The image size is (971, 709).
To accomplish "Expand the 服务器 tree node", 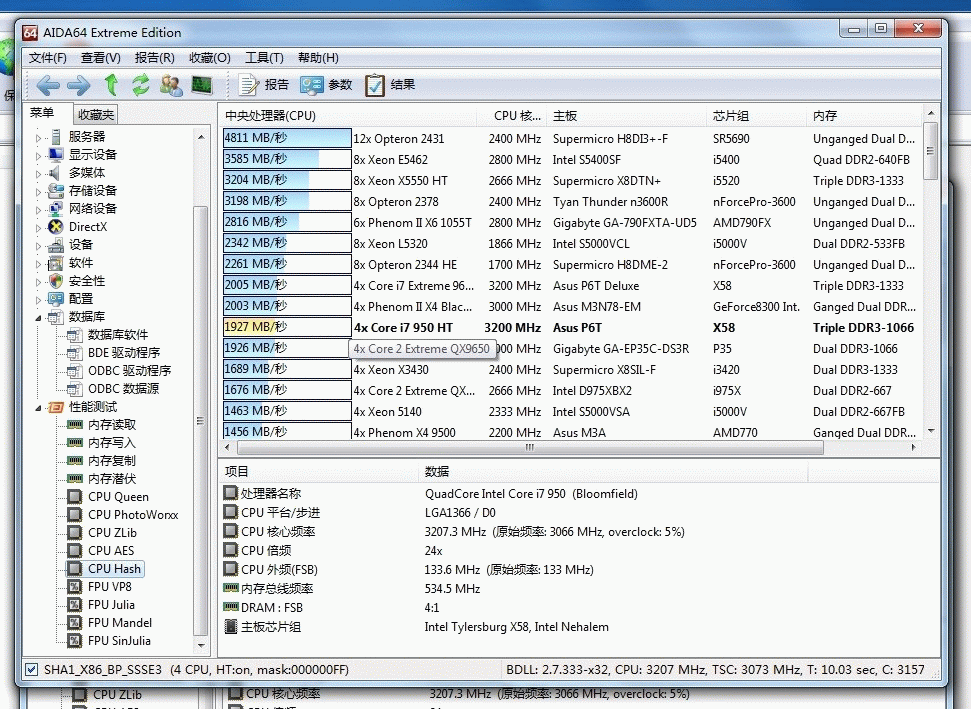I will point(40,137).
